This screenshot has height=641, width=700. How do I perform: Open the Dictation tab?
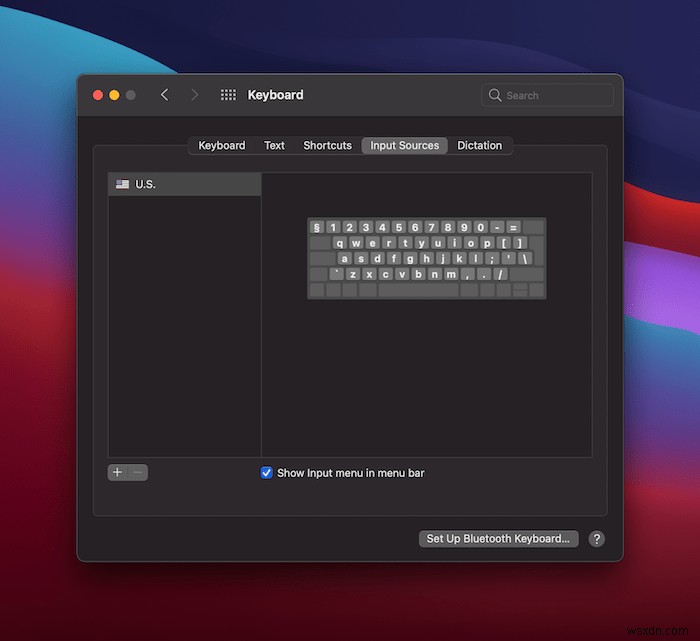coord(479,146)
